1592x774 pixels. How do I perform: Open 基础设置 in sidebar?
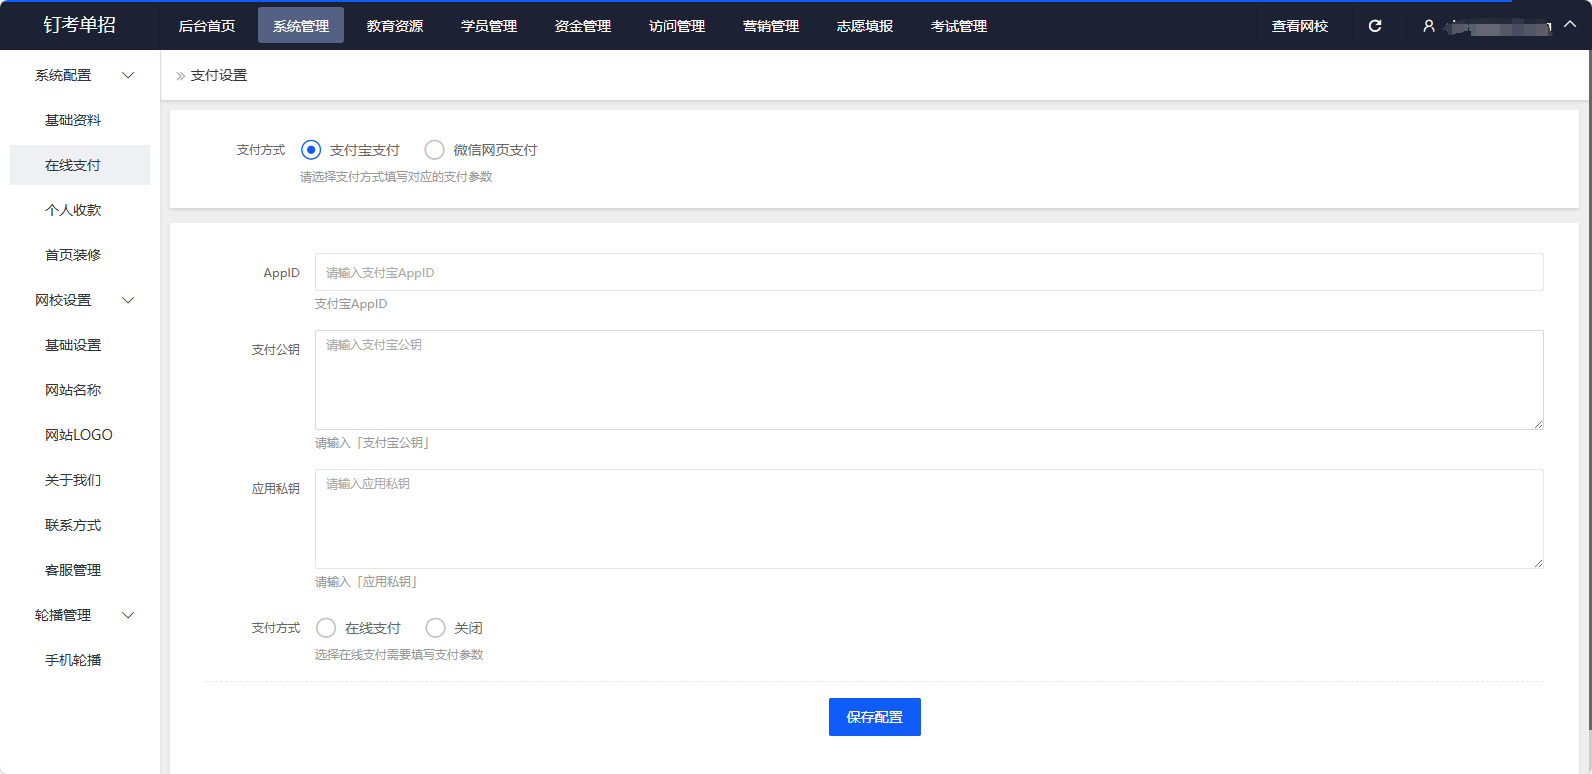73,345
